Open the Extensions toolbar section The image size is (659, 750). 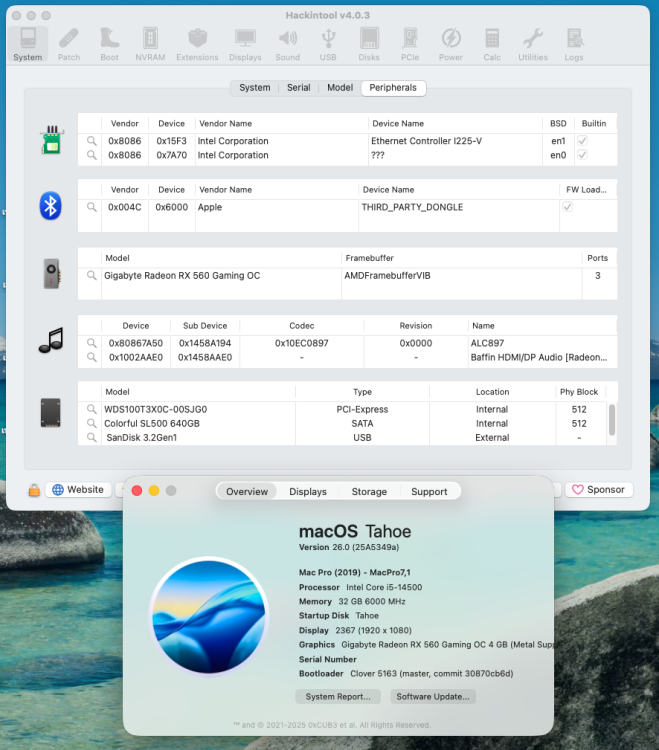pos(197,44)
